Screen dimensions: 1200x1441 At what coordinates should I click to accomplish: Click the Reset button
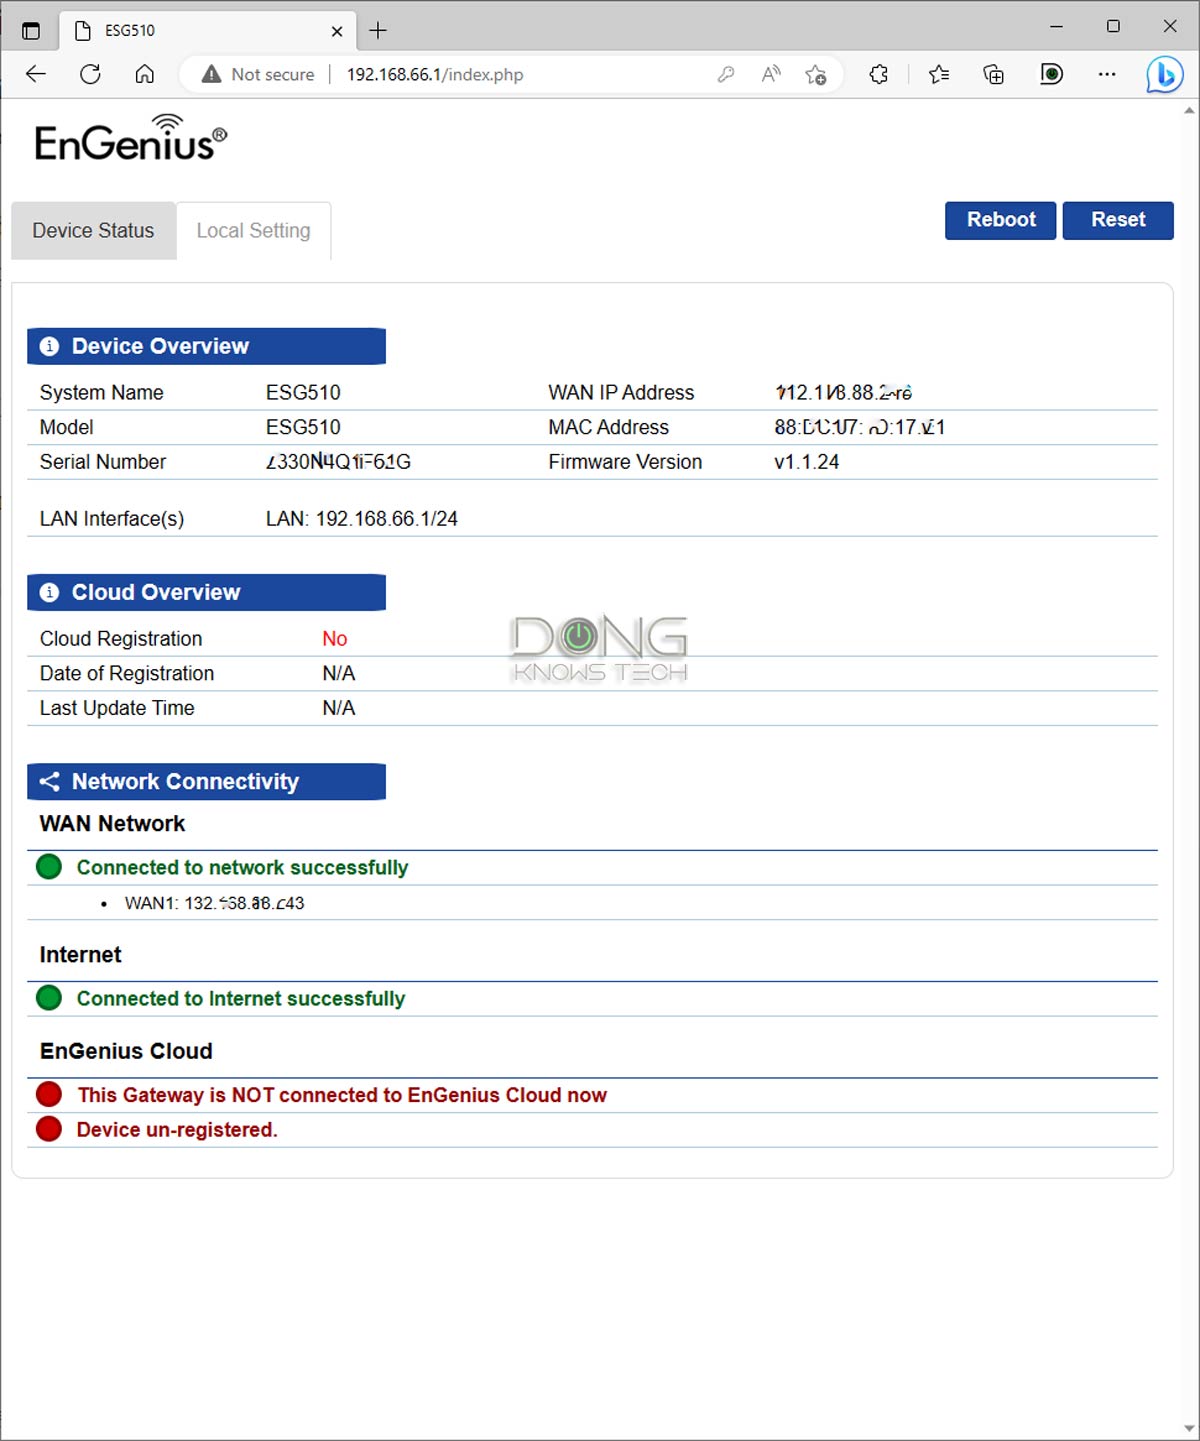[1118, 220]
